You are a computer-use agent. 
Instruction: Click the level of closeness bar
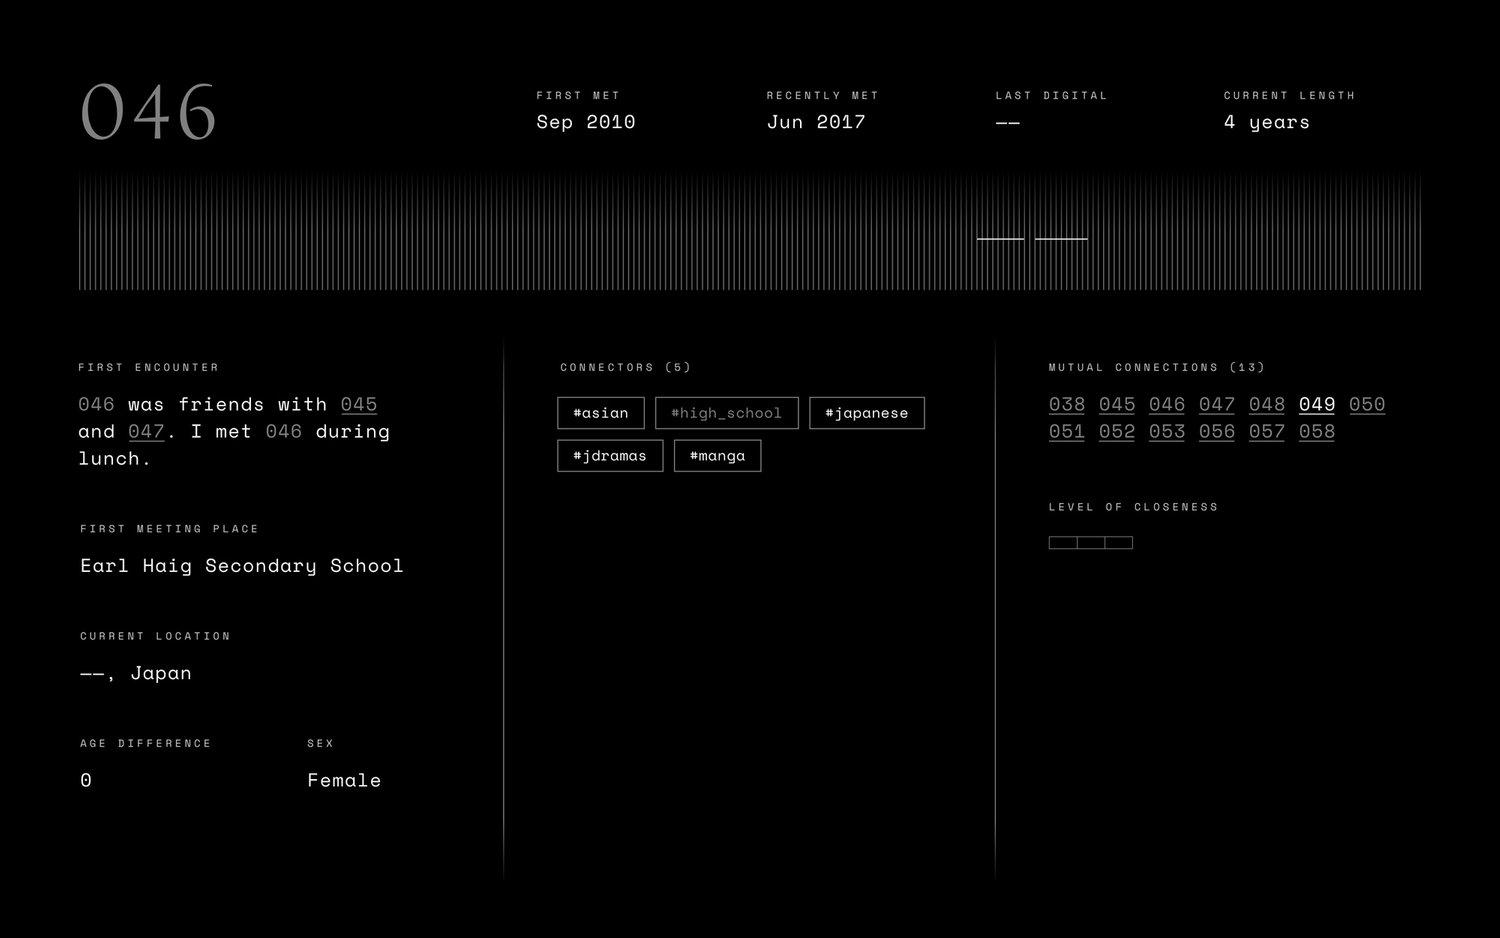[1091, 543]
